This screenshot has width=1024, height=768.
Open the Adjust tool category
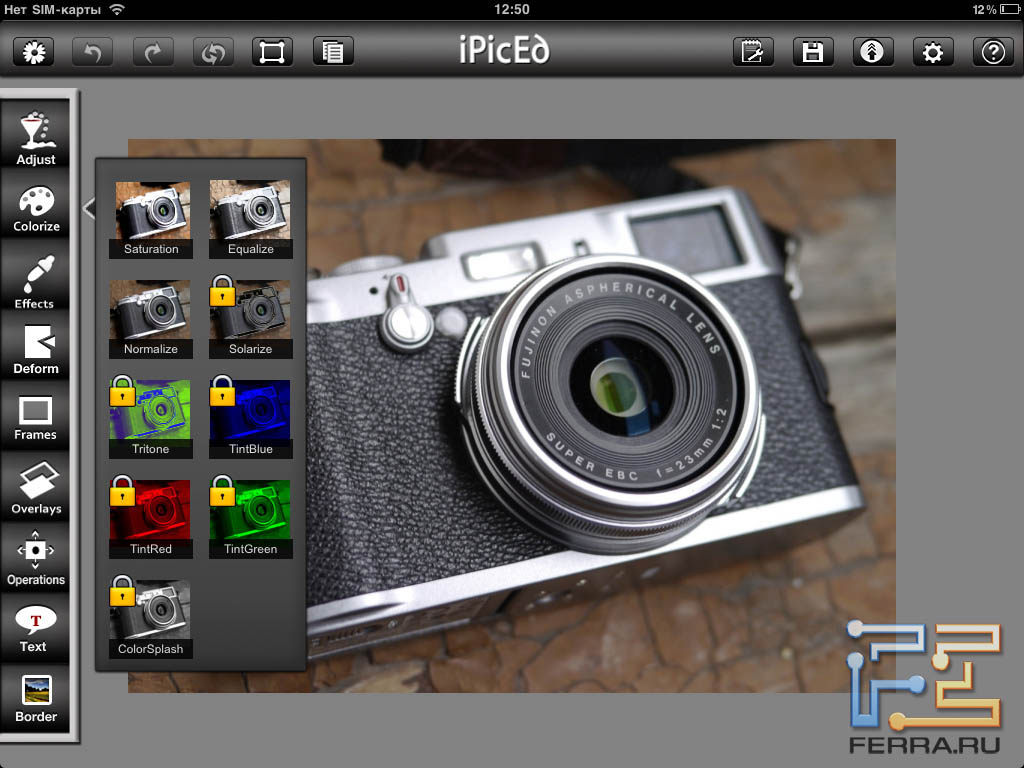click(35, 135)
